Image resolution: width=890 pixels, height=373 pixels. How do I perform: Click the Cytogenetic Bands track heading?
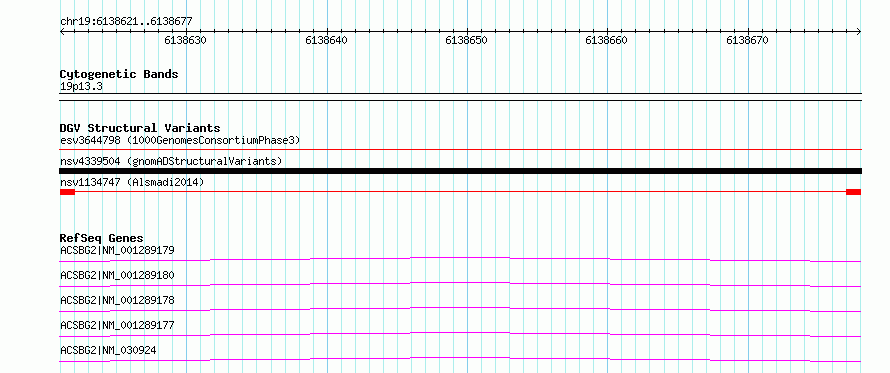pos(119,74)
